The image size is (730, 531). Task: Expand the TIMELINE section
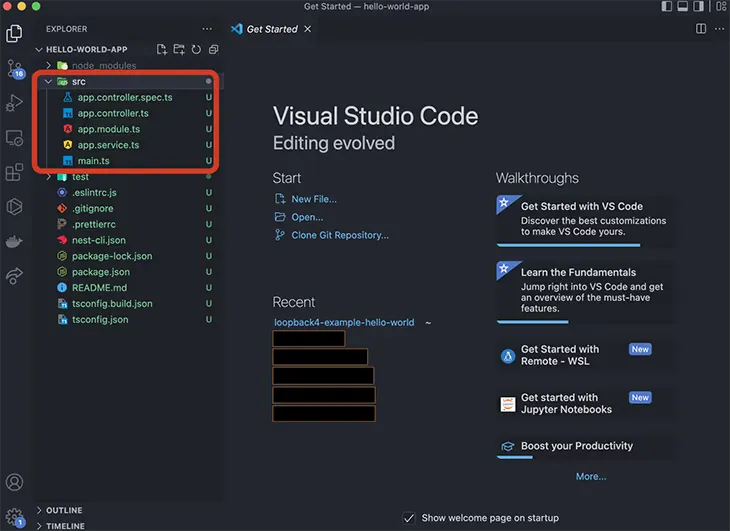[x=65, y=526]
